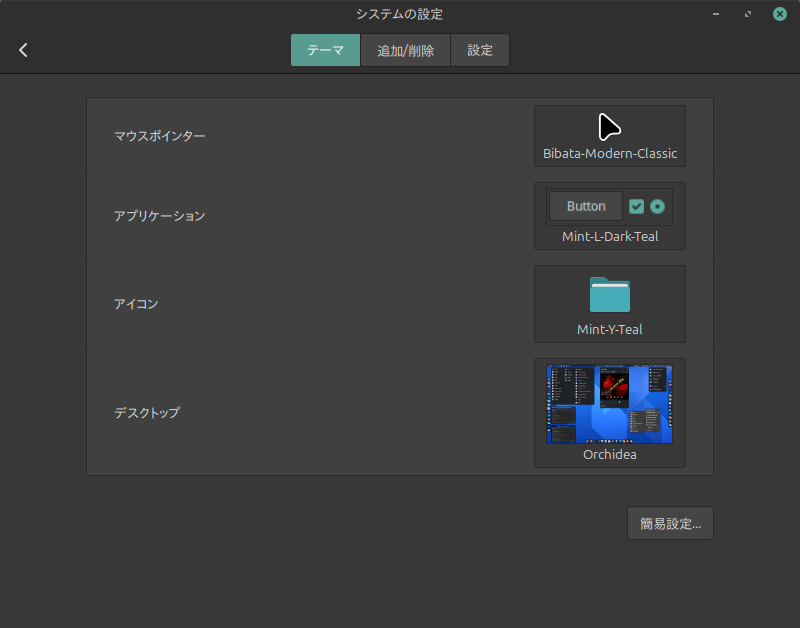
Task: Click the teal checkbox in application theme preview
Action: coord(636,206)
